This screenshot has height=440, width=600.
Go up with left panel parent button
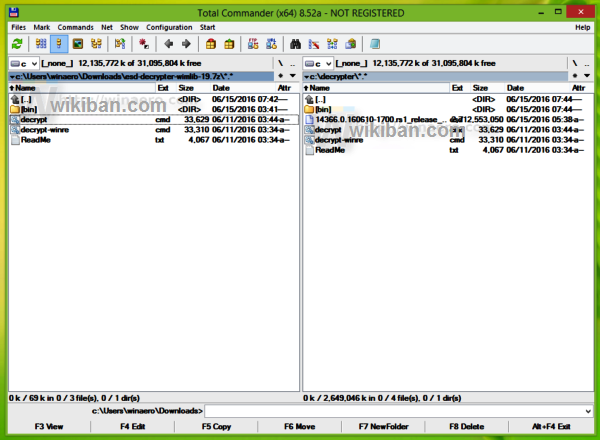click(293, 64)
